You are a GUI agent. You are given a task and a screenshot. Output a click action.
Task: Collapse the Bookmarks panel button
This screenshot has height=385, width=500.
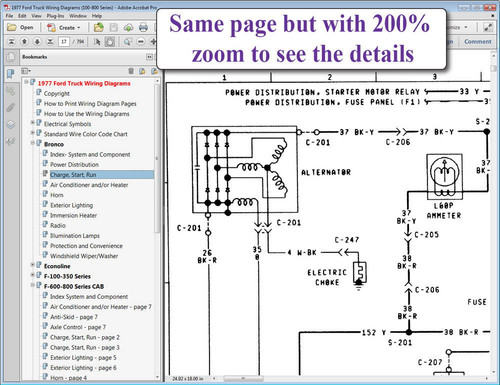tap(149, 57)
